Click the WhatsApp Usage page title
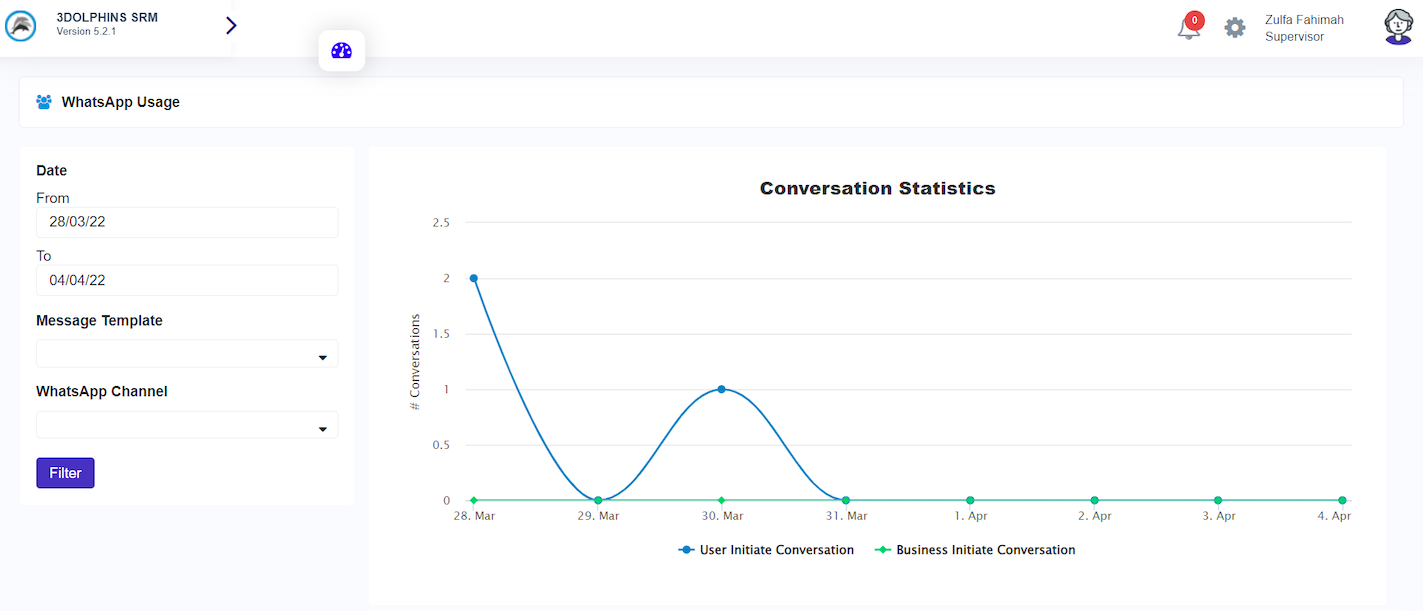 (x=120, y=102)
